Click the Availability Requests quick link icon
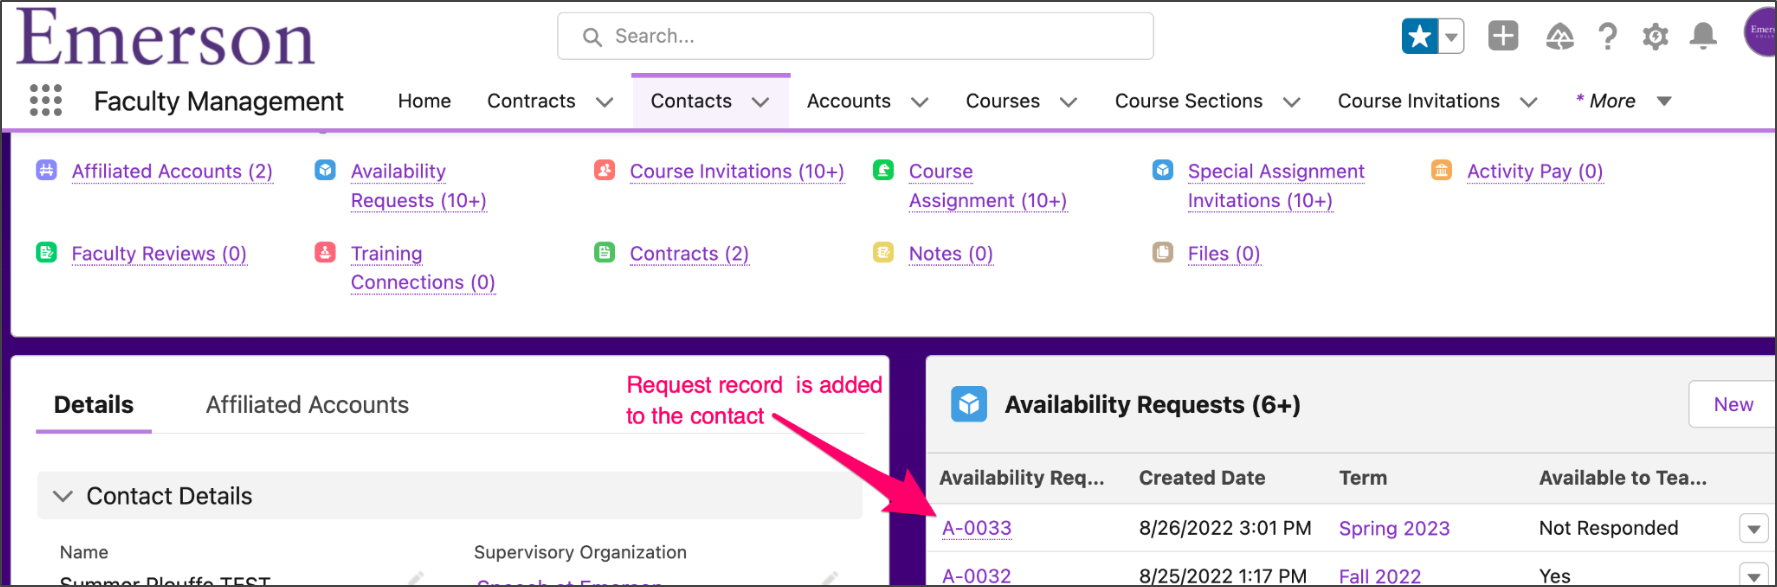Screen dimensions: 1777x587 click(x=326, y=170)
